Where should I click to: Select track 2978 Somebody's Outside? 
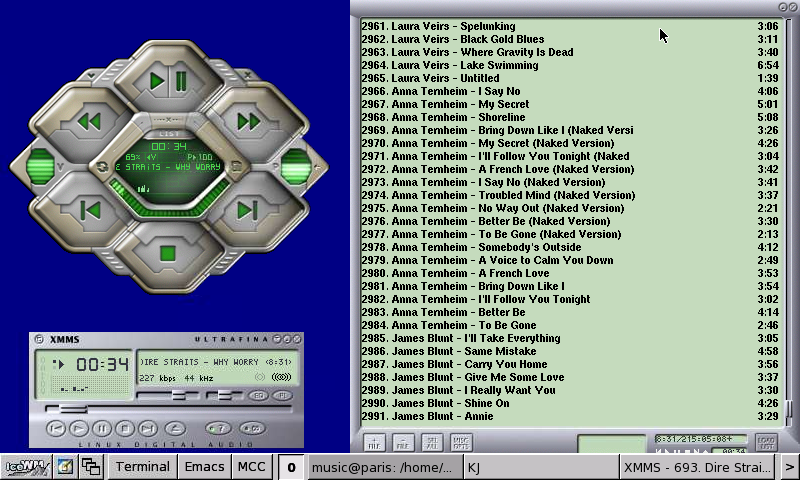570,247
